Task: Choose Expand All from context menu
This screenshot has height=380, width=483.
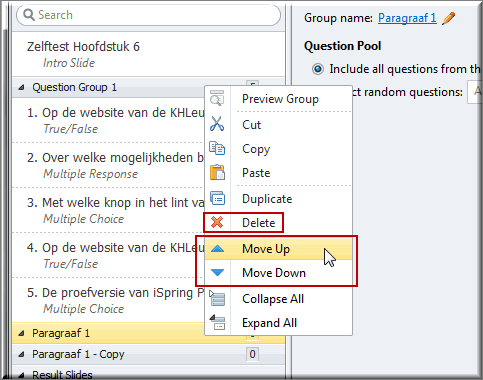Action: coord(269,323)
